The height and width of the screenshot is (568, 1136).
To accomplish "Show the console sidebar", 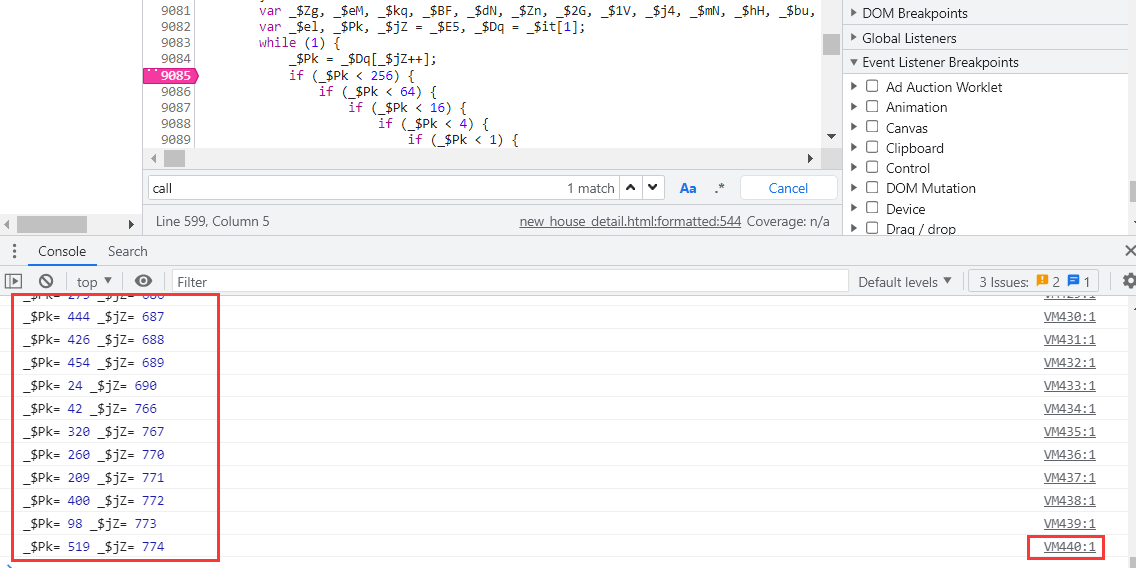I will [x=13, y=282].
